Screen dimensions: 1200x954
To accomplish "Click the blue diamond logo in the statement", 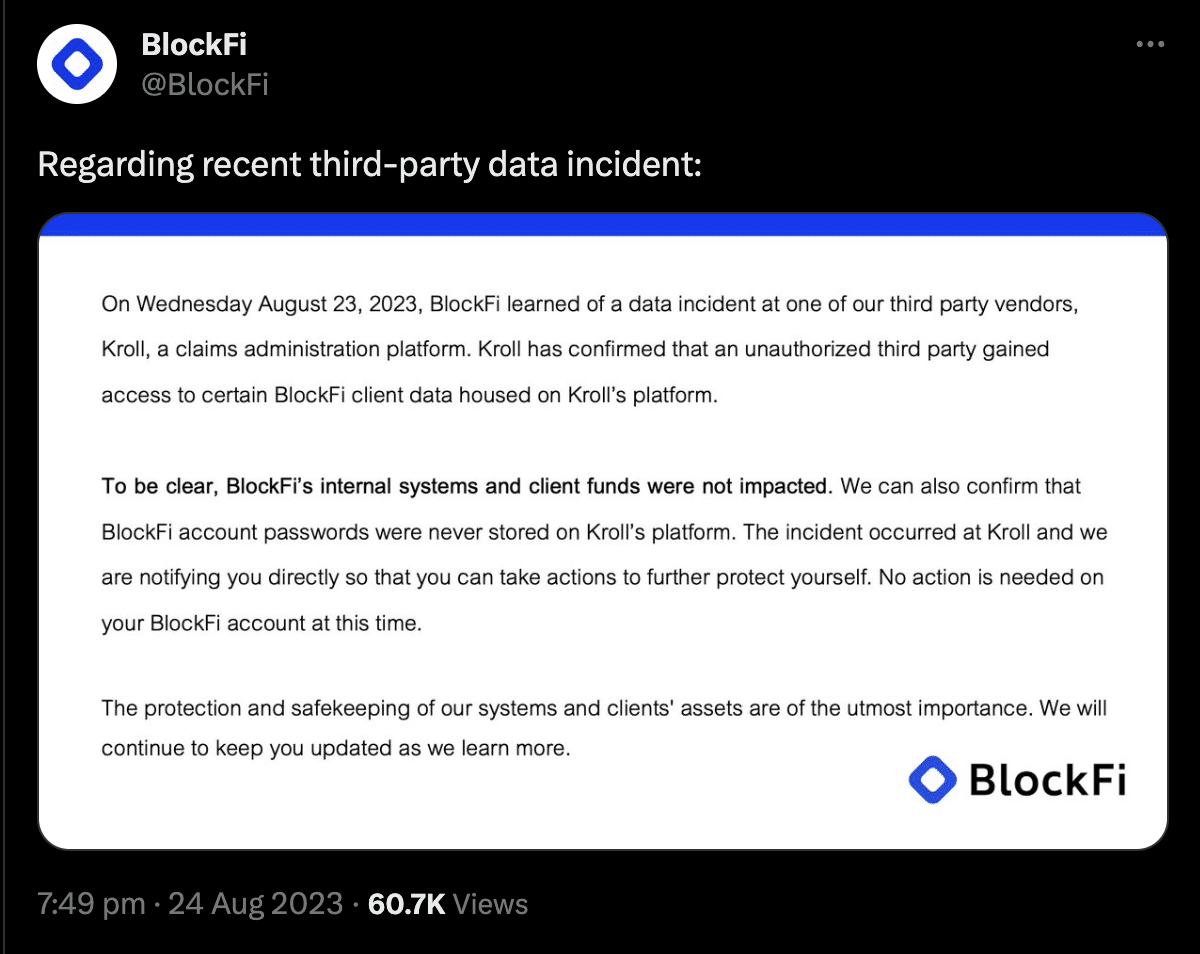I will point(932,779).
